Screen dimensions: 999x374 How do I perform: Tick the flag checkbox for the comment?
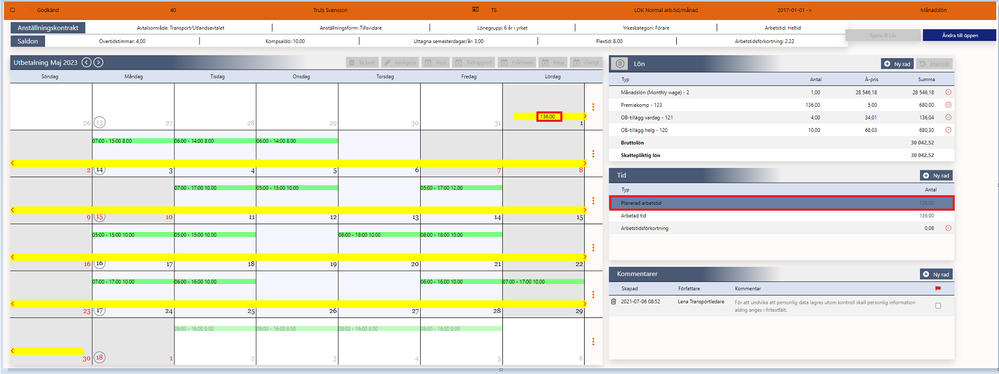[x=938, y=306]
